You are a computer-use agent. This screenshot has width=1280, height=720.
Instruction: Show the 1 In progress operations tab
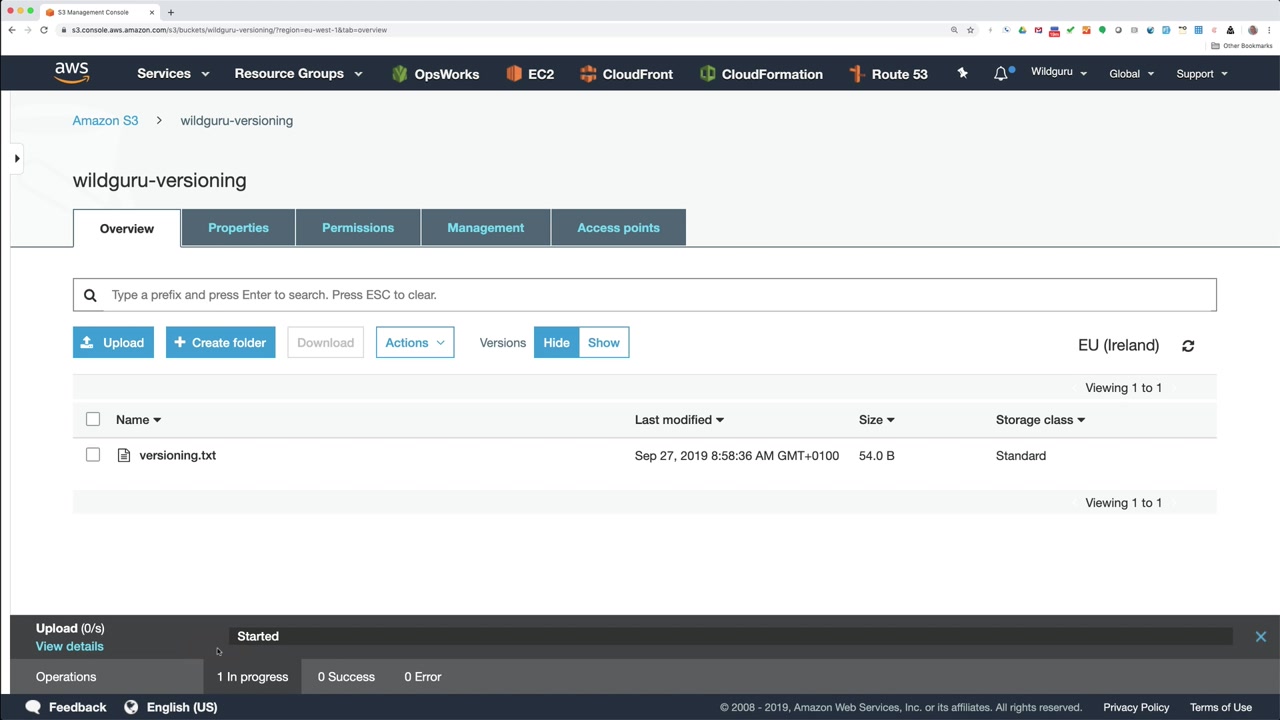[x=252, y=677]
